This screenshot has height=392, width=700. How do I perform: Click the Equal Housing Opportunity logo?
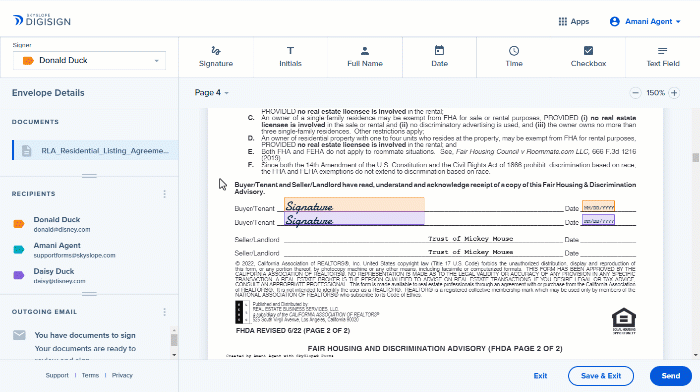click(624, 321)
